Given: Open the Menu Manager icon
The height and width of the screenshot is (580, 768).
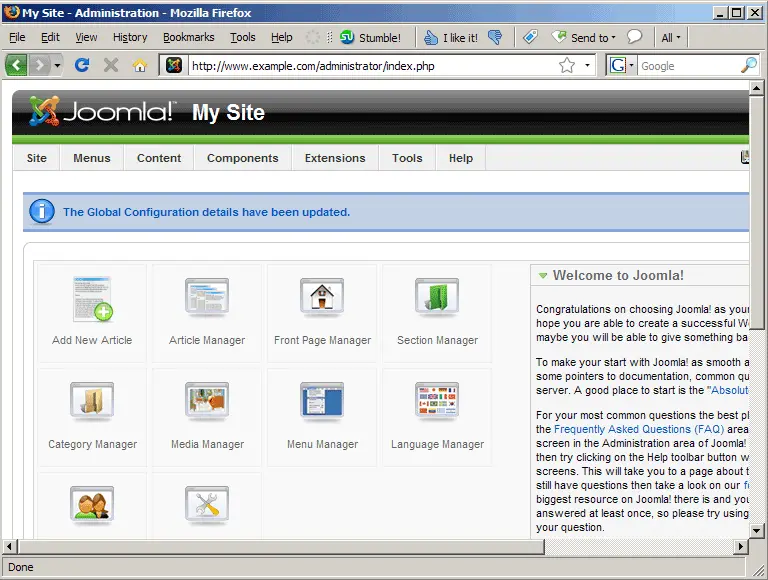Looking at the screenshot, I should [322, 401].
